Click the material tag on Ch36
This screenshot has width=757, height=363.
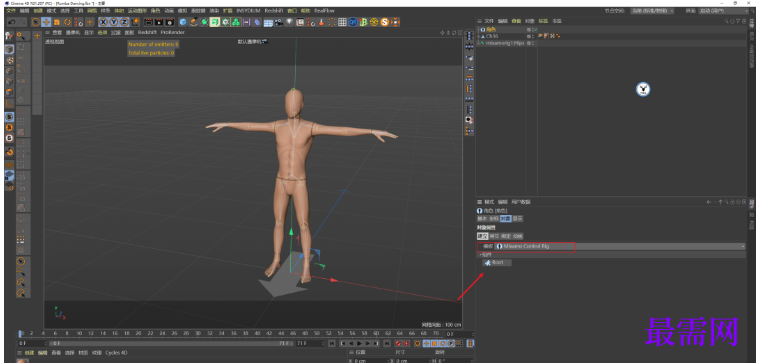tap(546, 36)
